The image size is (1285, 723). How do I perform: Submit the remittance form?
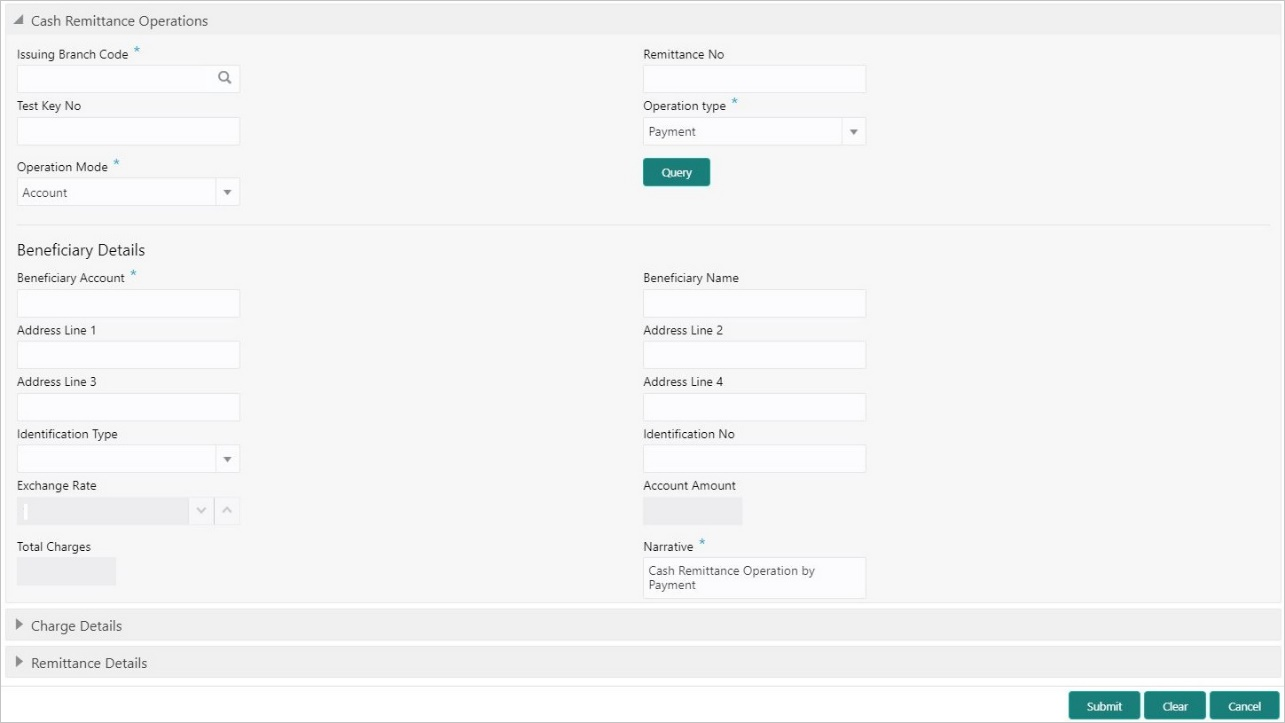(x=1104, y=706)
